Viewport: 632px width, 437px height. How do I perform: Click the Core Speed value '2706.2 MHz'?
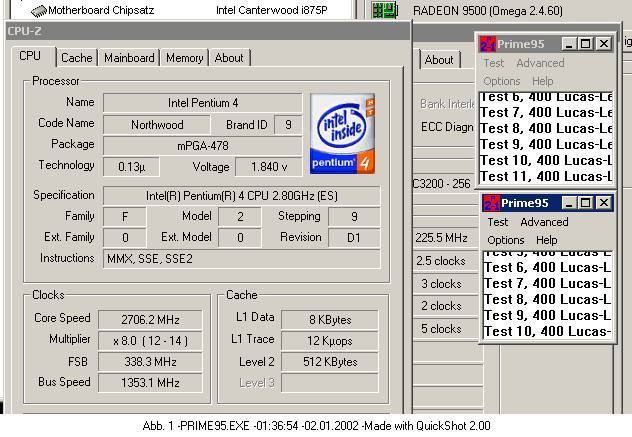[150, 320]
